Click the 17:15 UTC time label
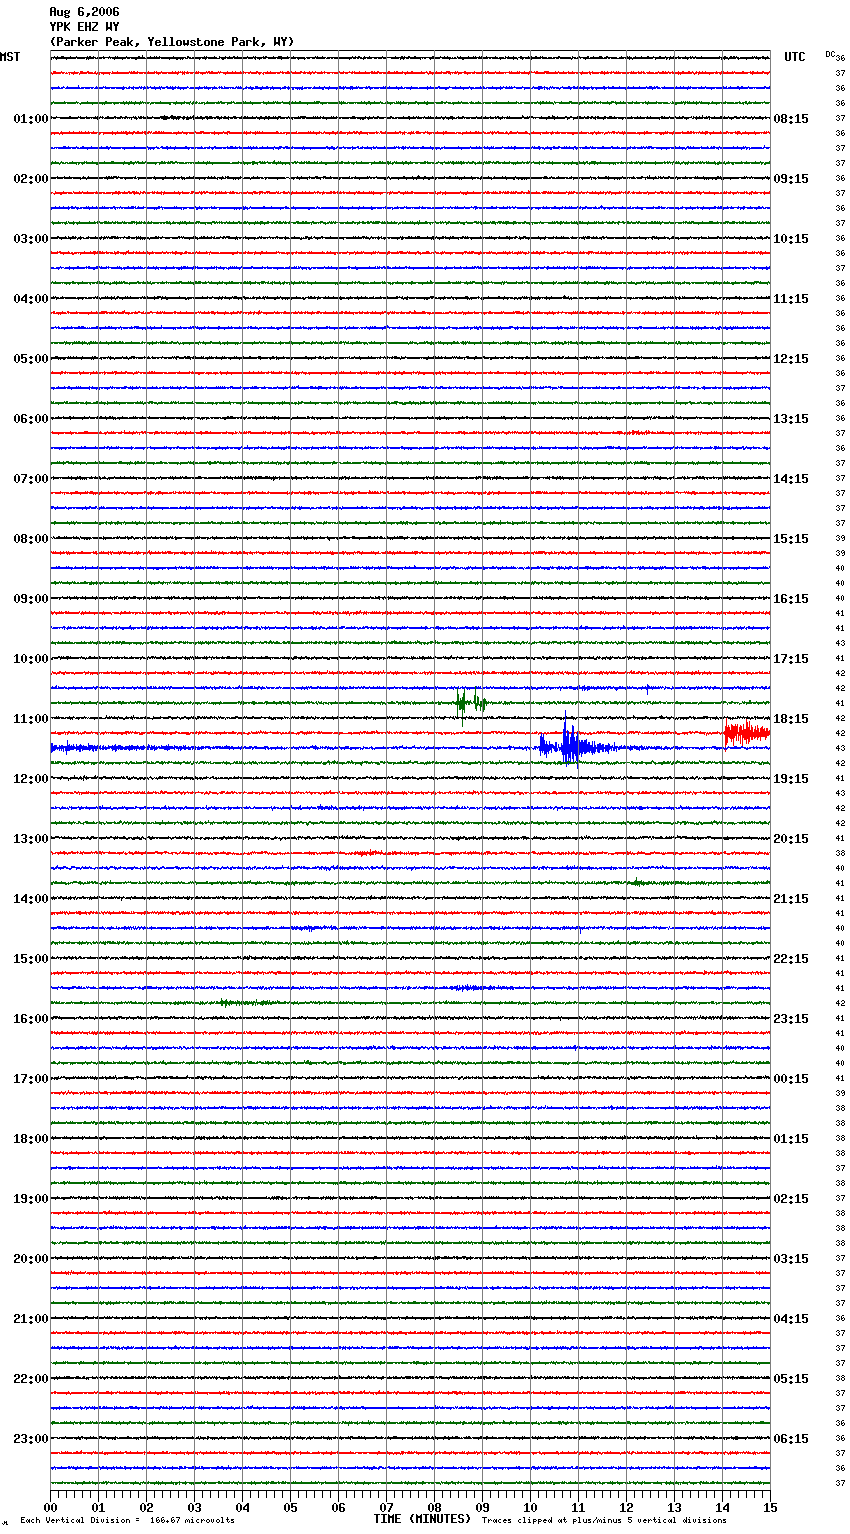 791,659
